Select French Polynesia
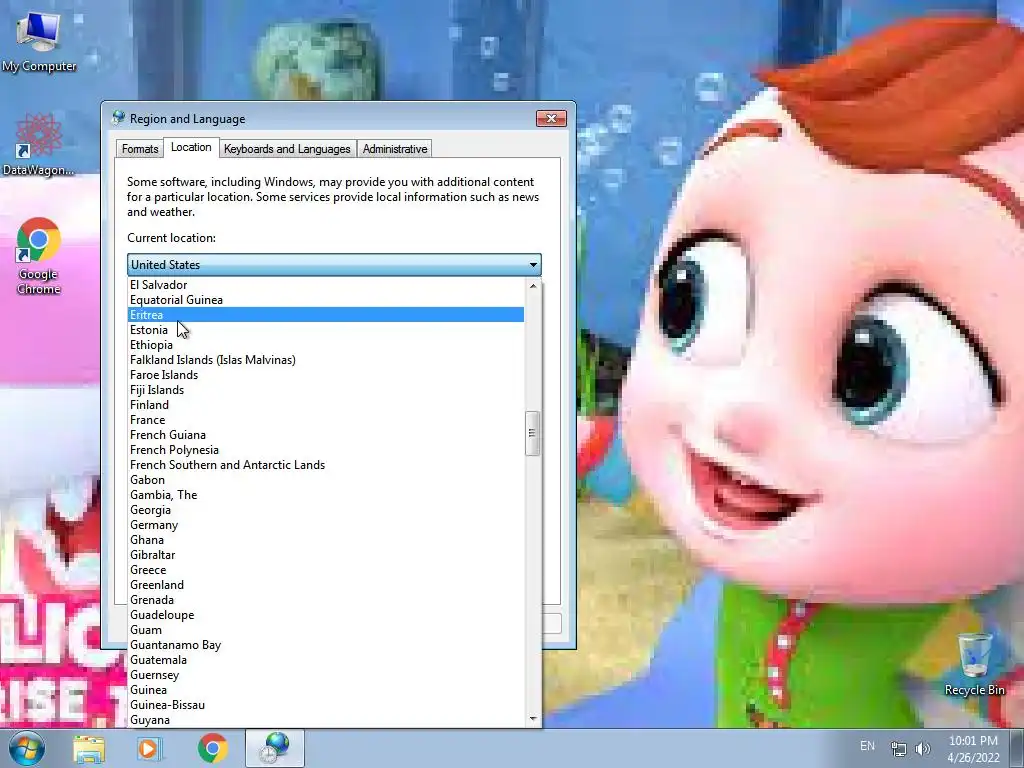1024x768 pixels. tap(326, 450)
